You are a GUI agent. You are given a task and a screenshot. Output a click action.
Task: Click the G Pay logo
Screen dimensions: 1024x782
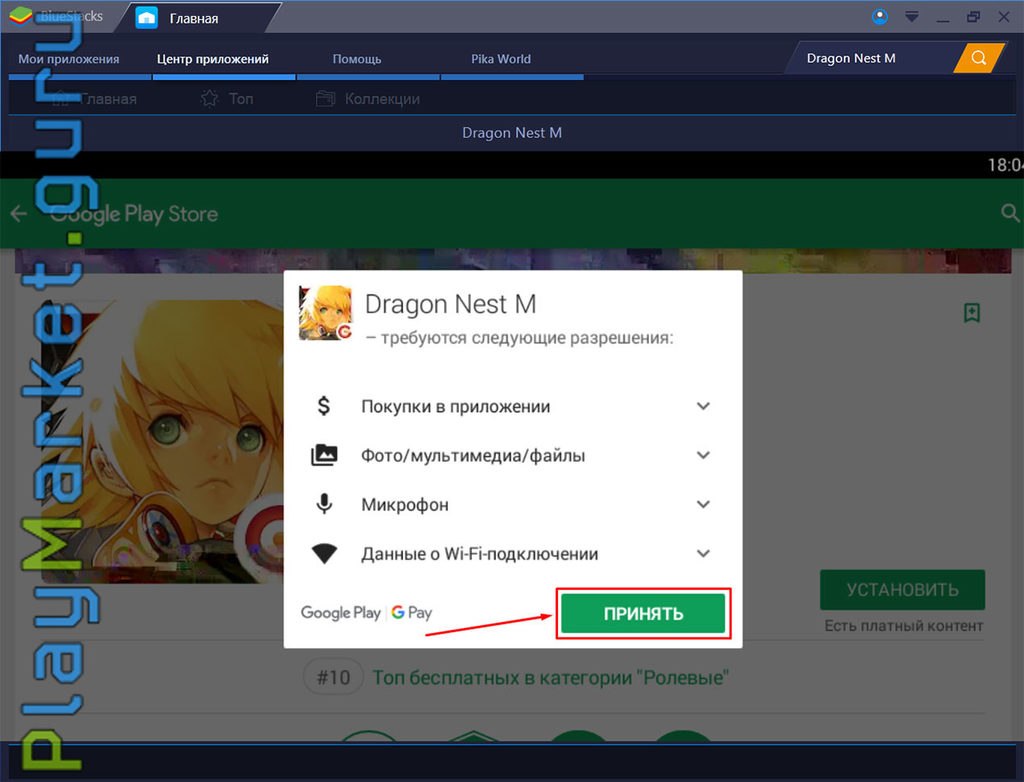pyautogui.click(x=412, y=613)
